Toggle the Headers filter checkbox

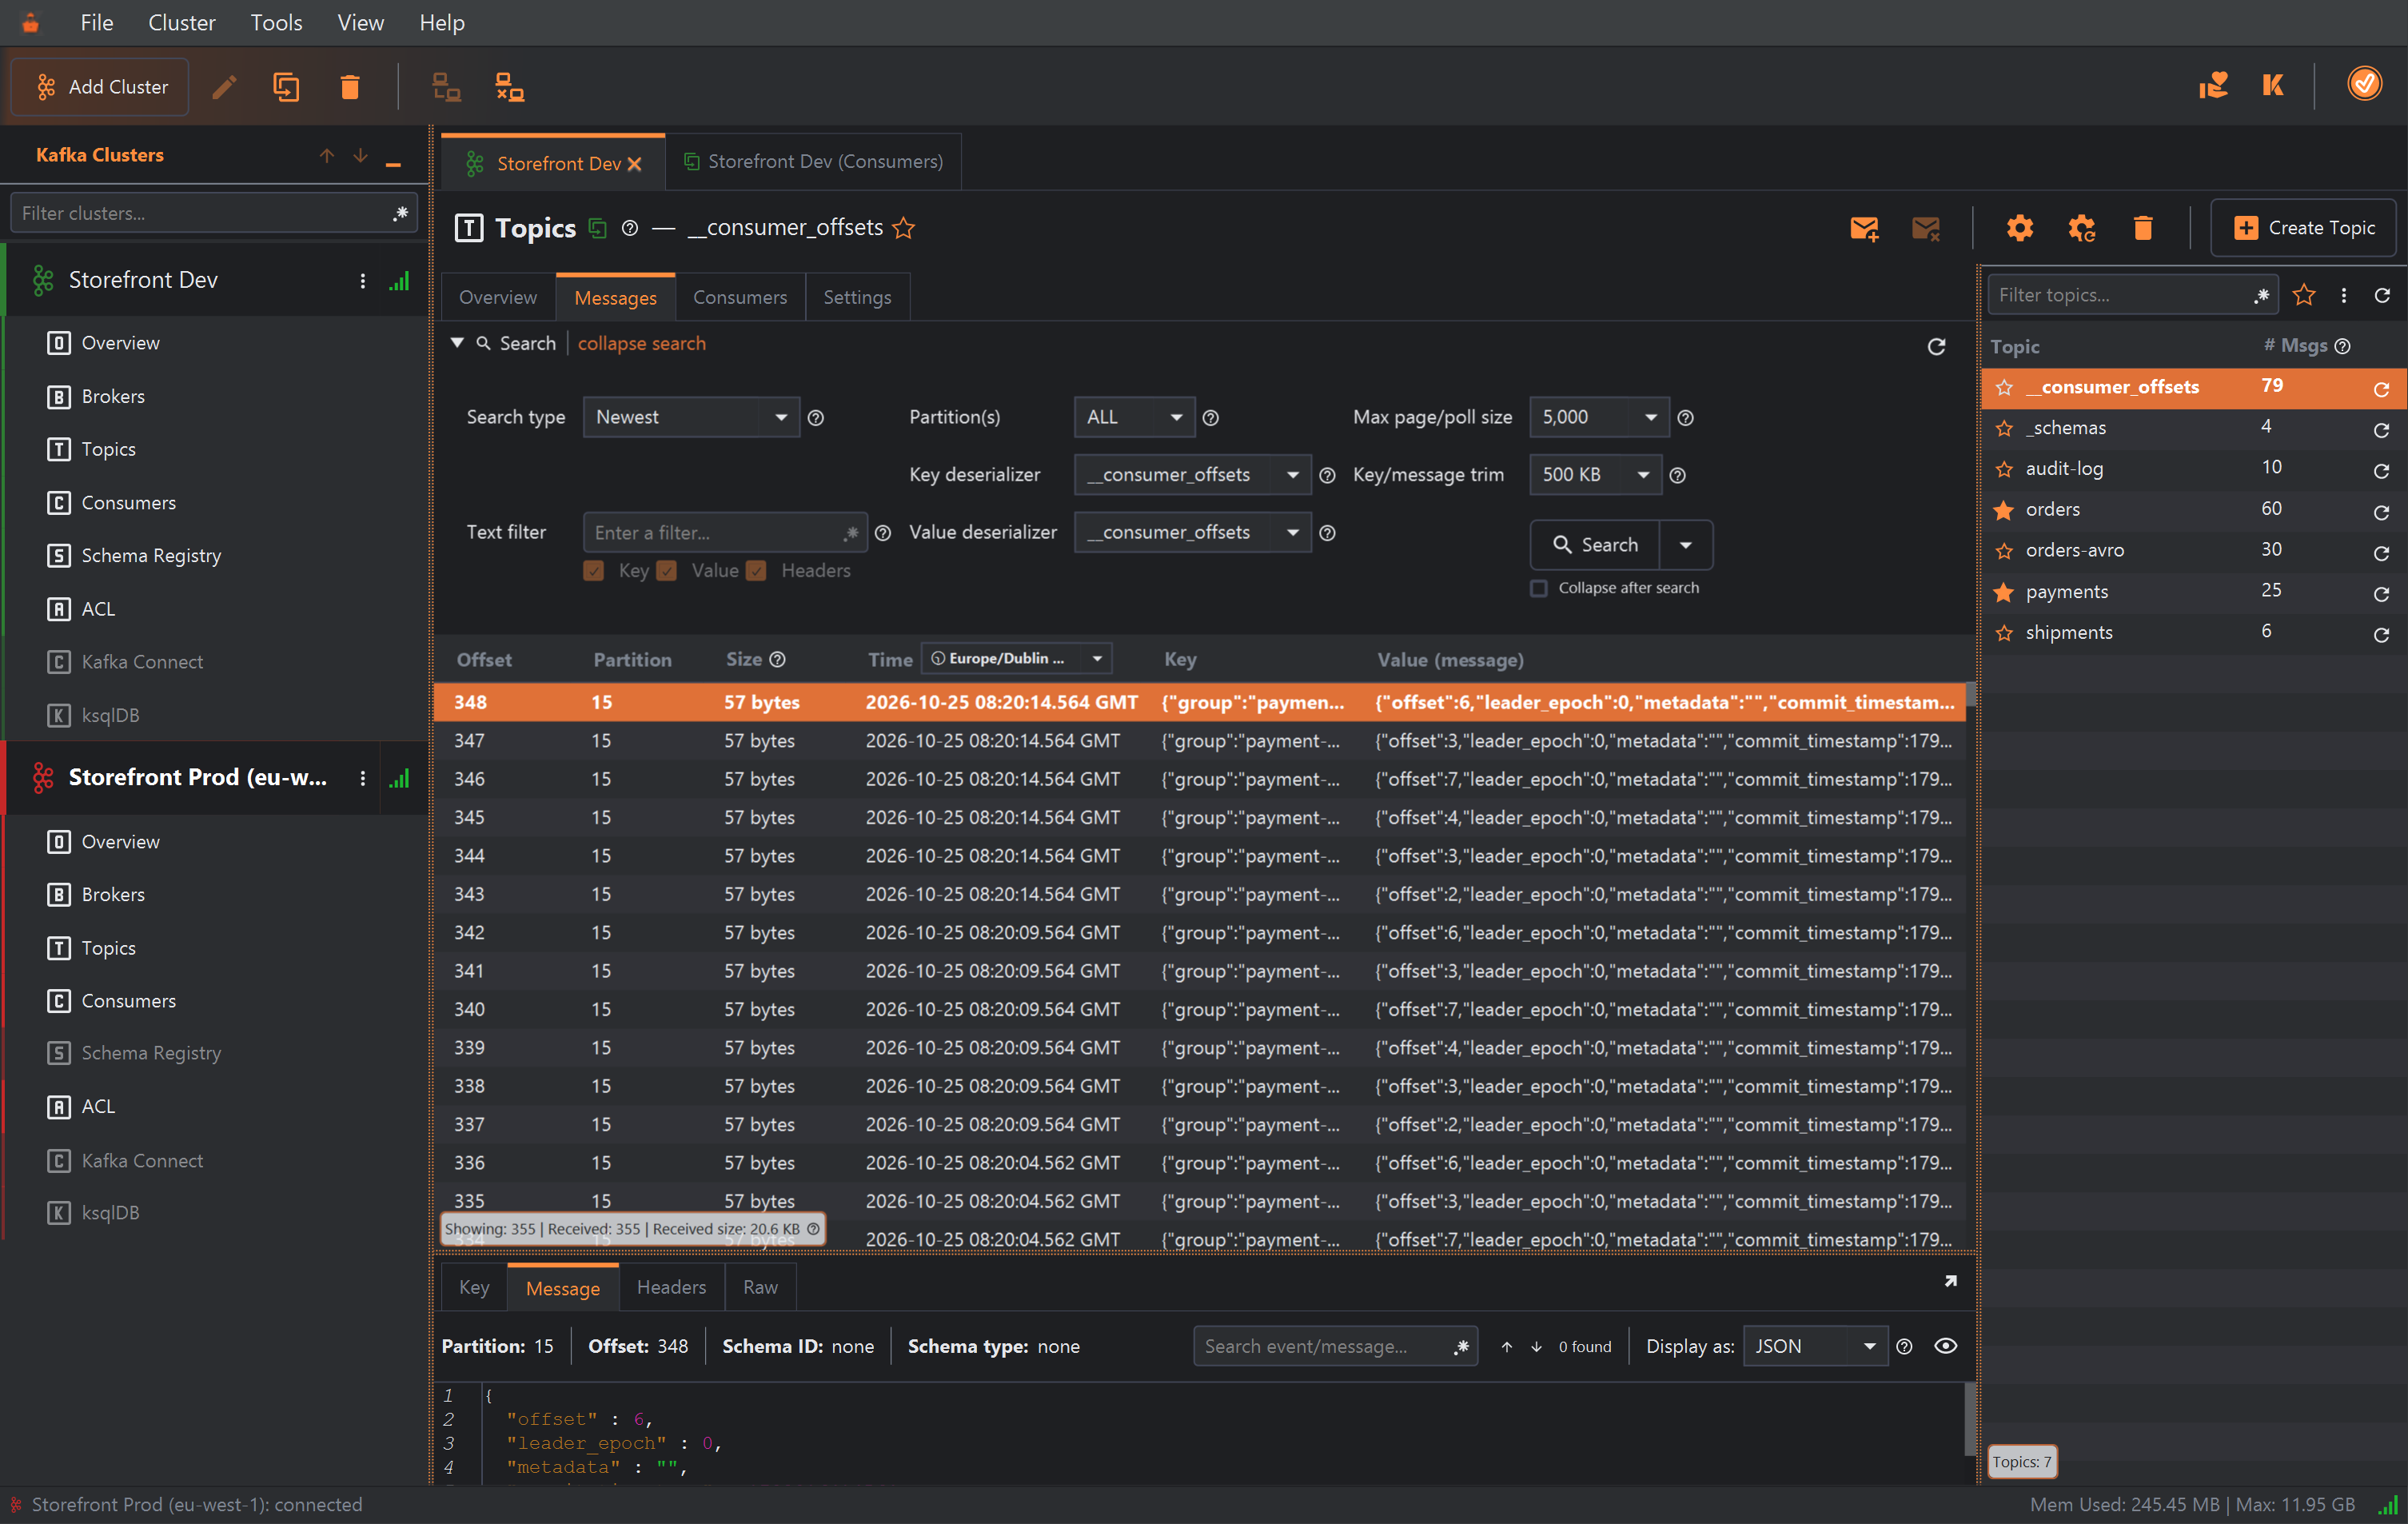click(x=757, y=571)
